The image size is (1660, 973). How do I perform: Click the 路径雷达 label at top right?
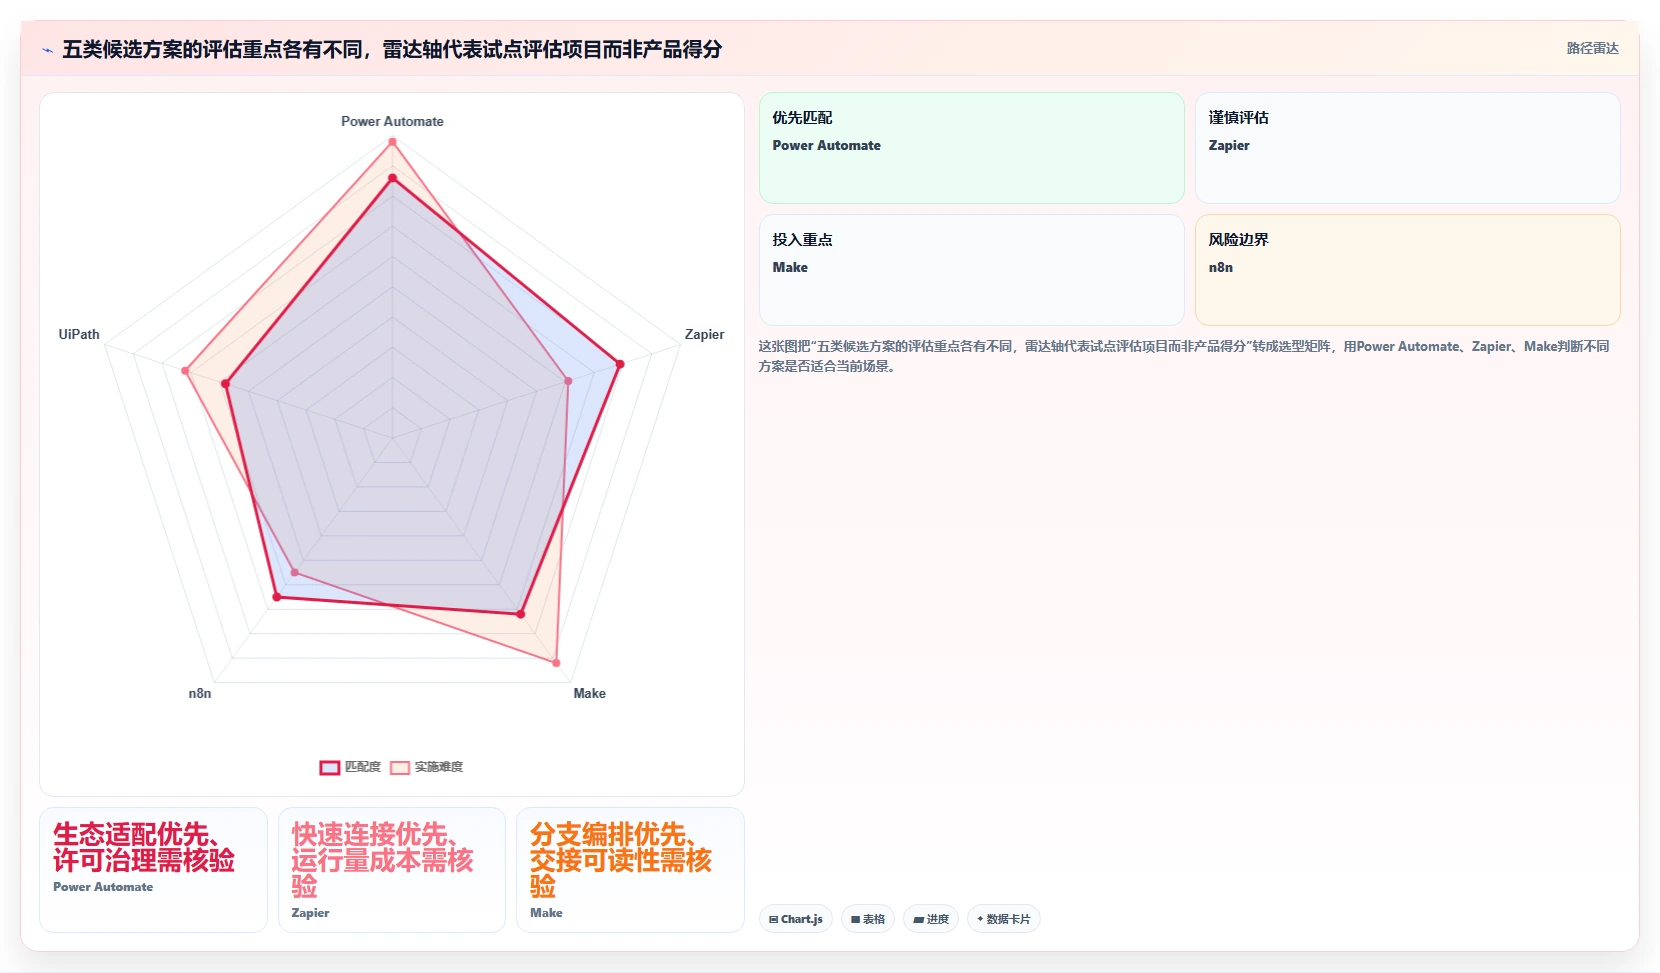click(1592, 48)
